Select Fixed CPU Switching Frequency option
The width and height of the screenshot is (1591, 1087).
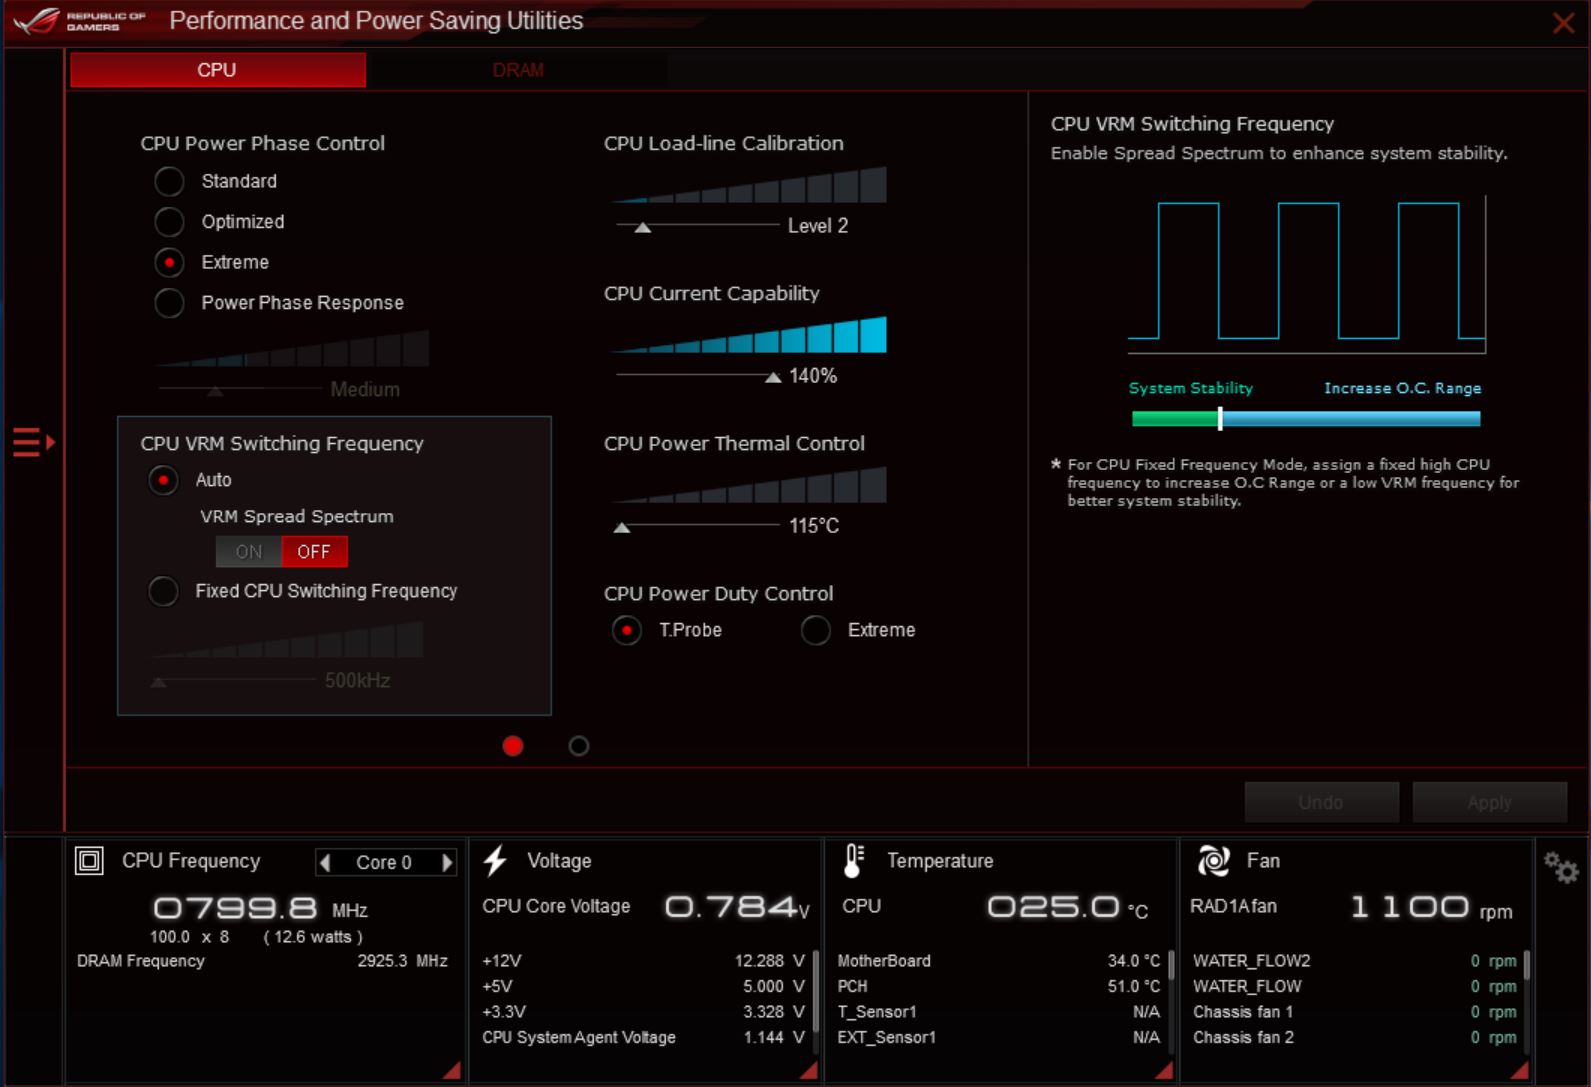163,591
